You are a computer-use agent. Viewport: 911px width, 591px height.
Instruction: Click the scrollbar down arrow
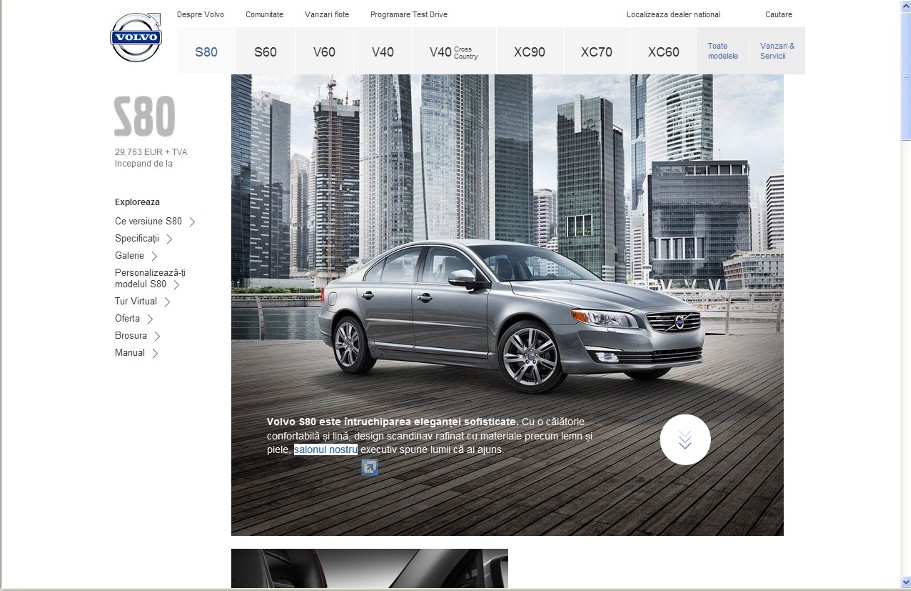pos(905,582)
